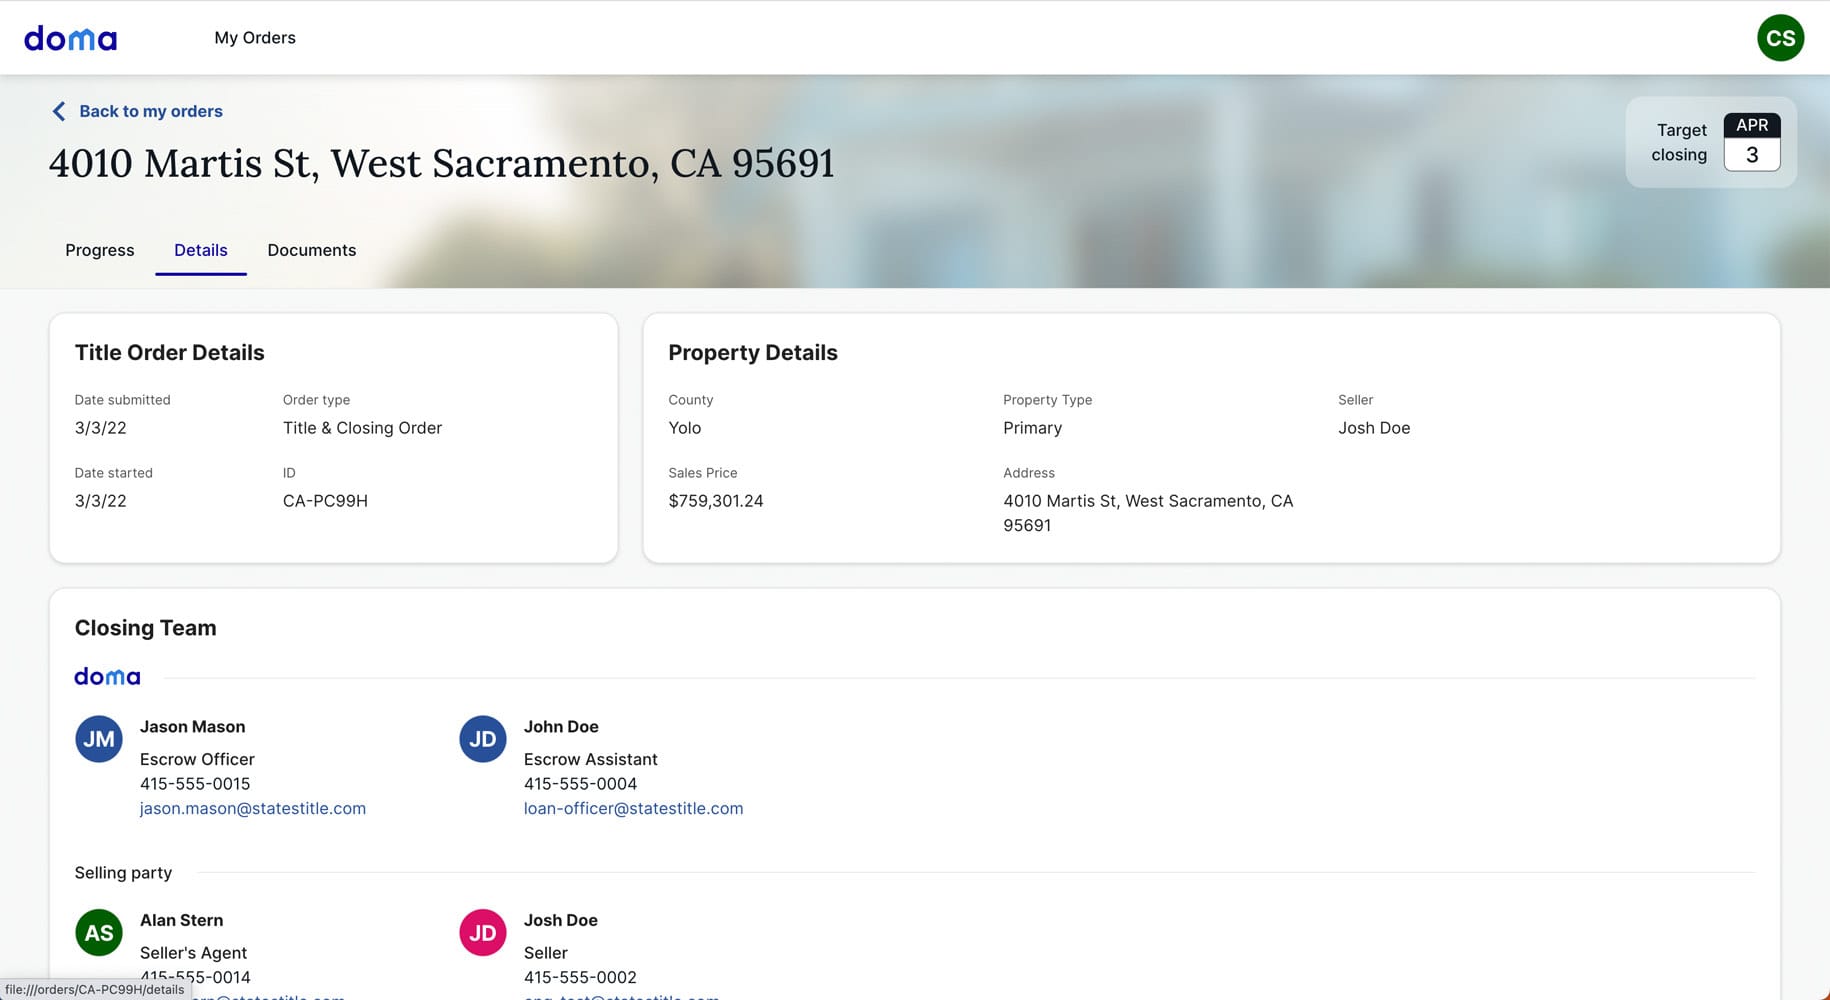Click Alan Stern's AS avatar

99,933
